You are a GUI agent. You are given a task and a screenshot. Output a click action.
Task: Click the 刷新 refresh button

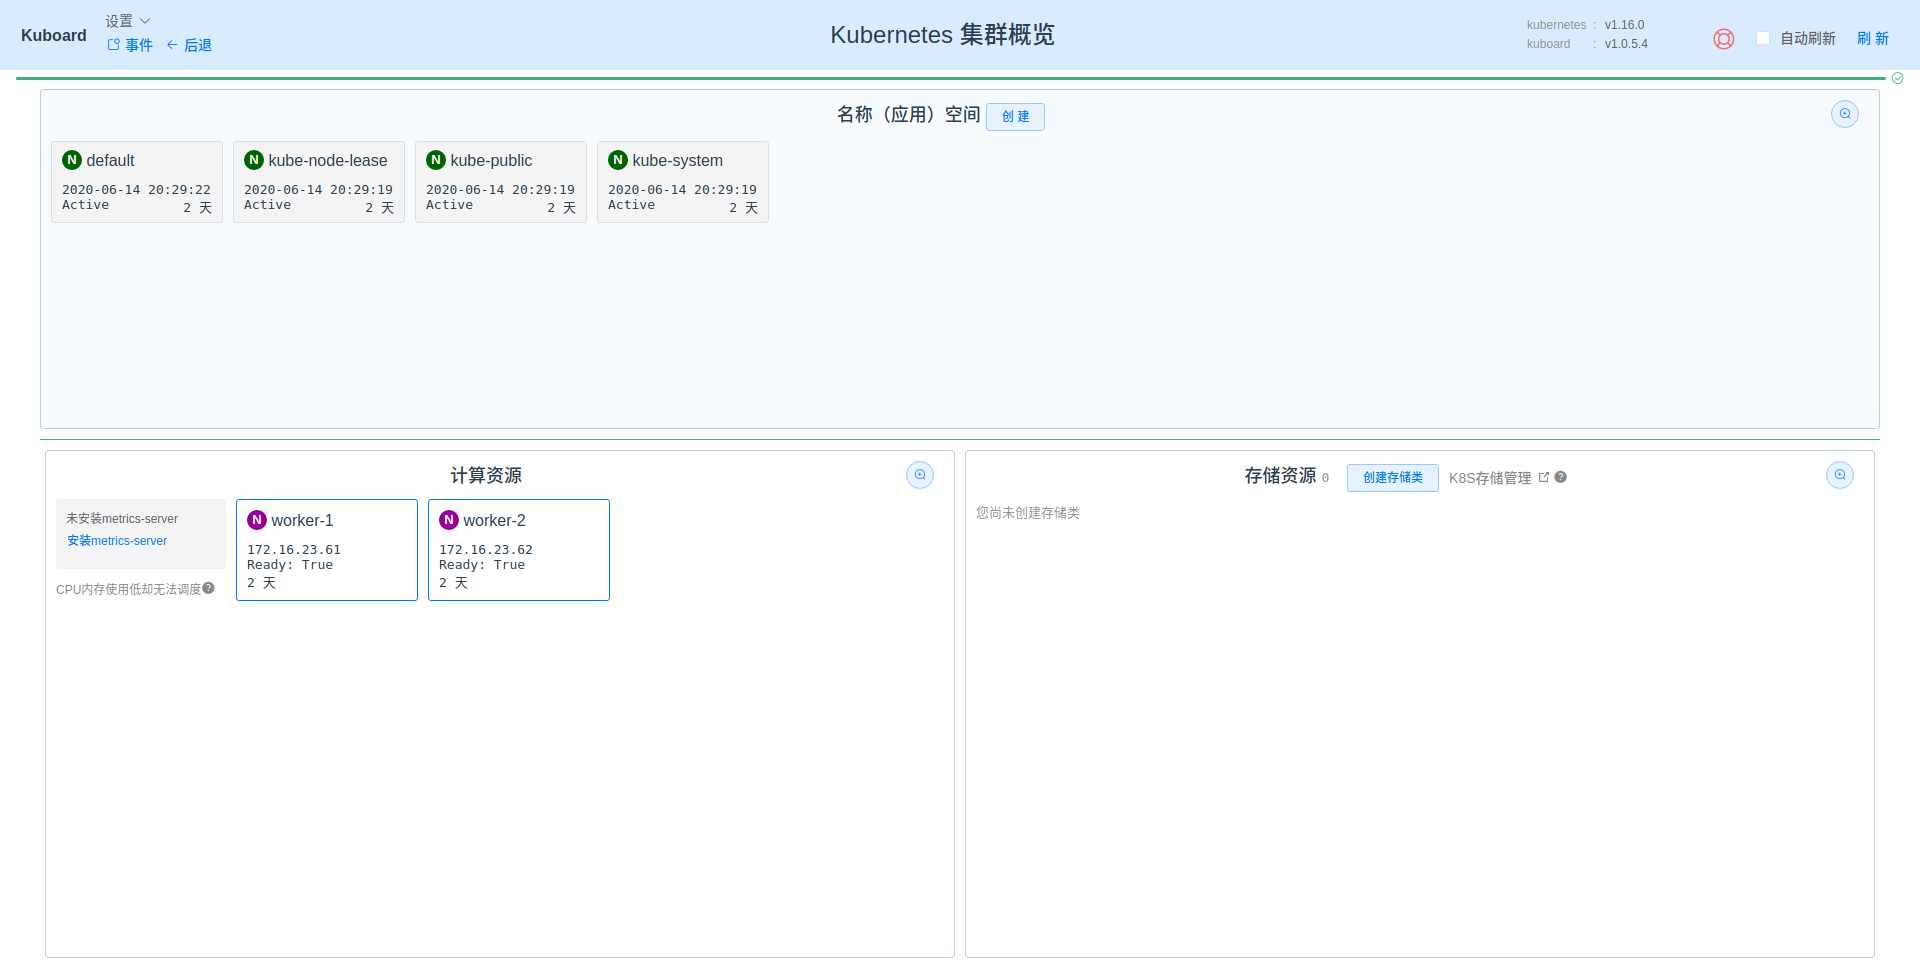(1873, 38)
